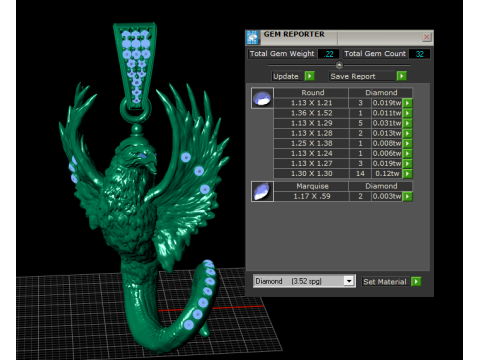Click the Total Gem Weight label
480x360 pixels.
click(x=282, y=54)
